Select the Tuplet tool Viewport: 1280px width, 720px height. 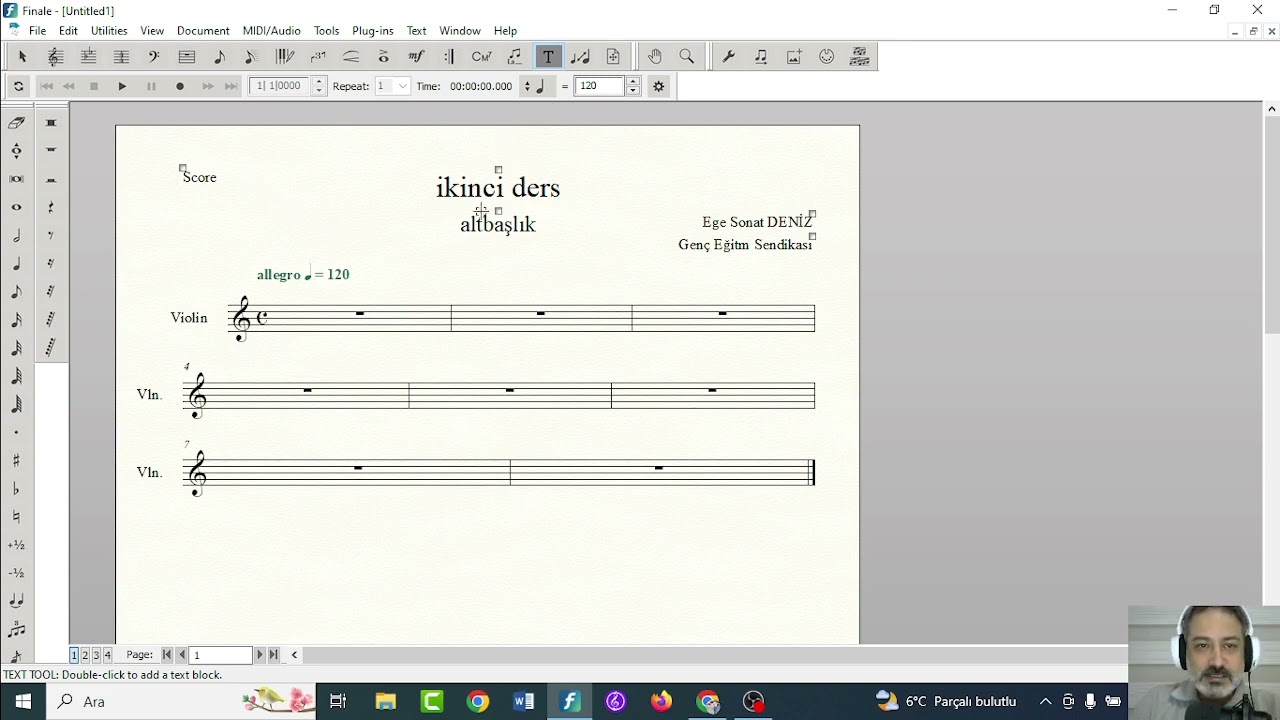pos(318,57)
